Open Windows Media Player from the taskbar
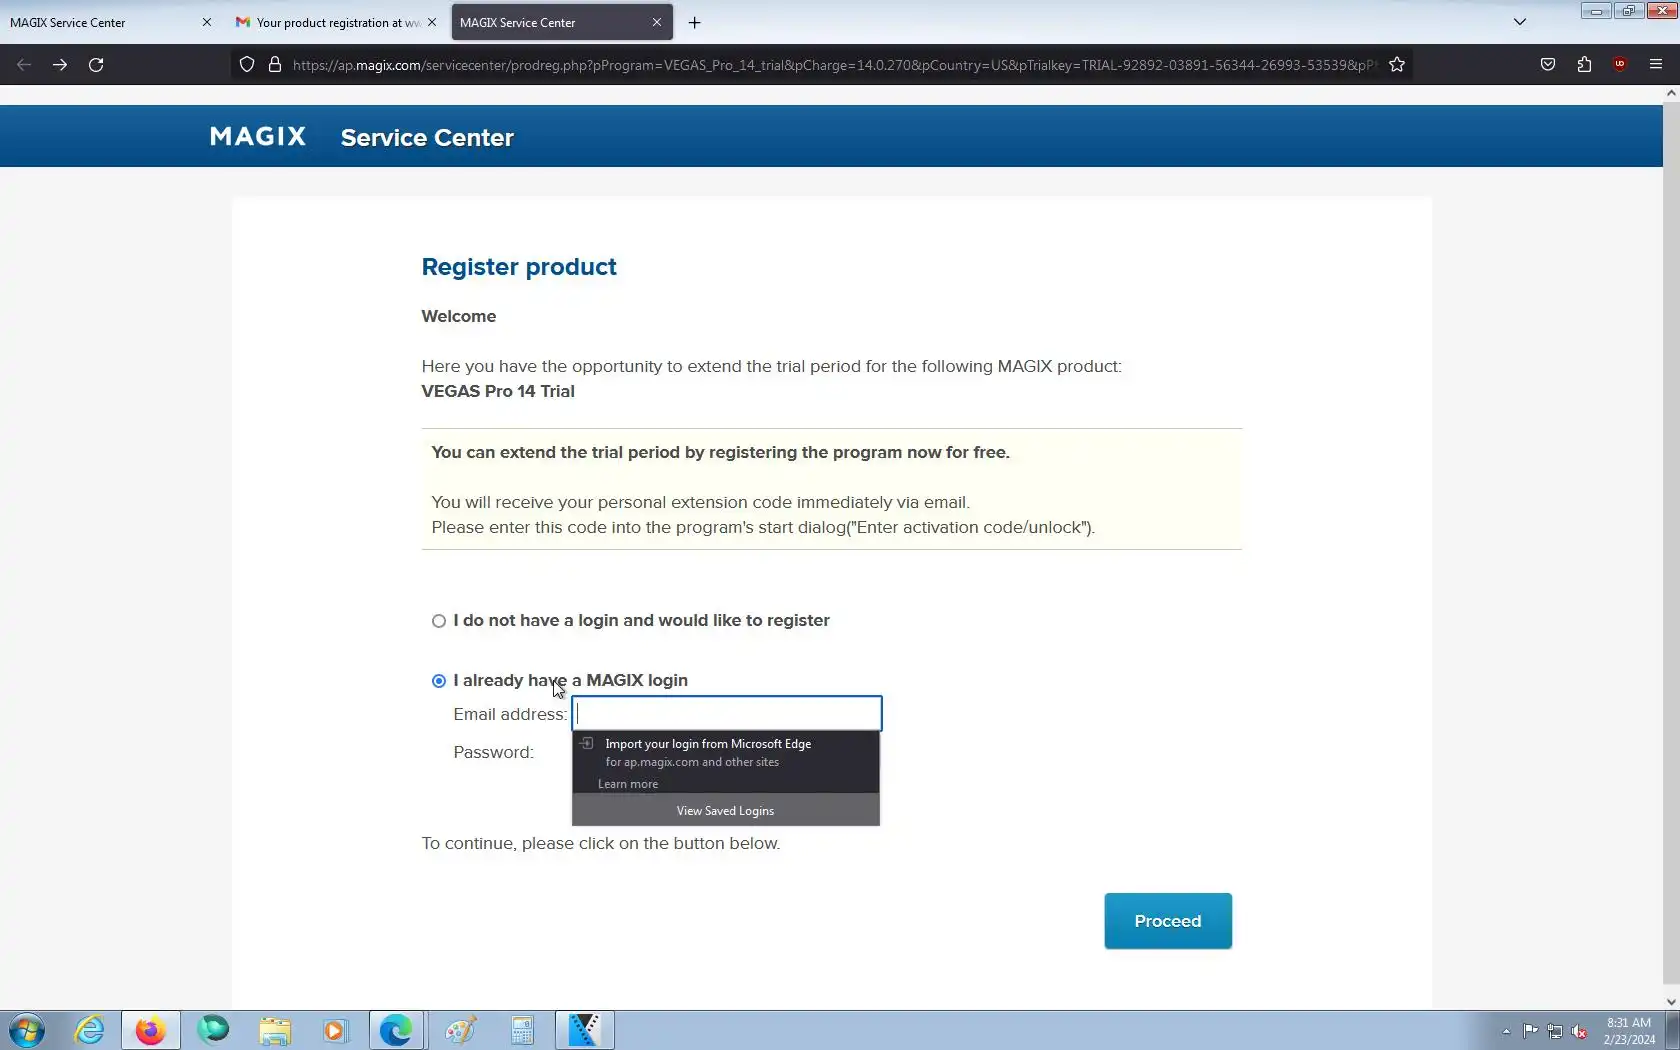Viewport: 1680px width, 1050px height. [335, 1030]
